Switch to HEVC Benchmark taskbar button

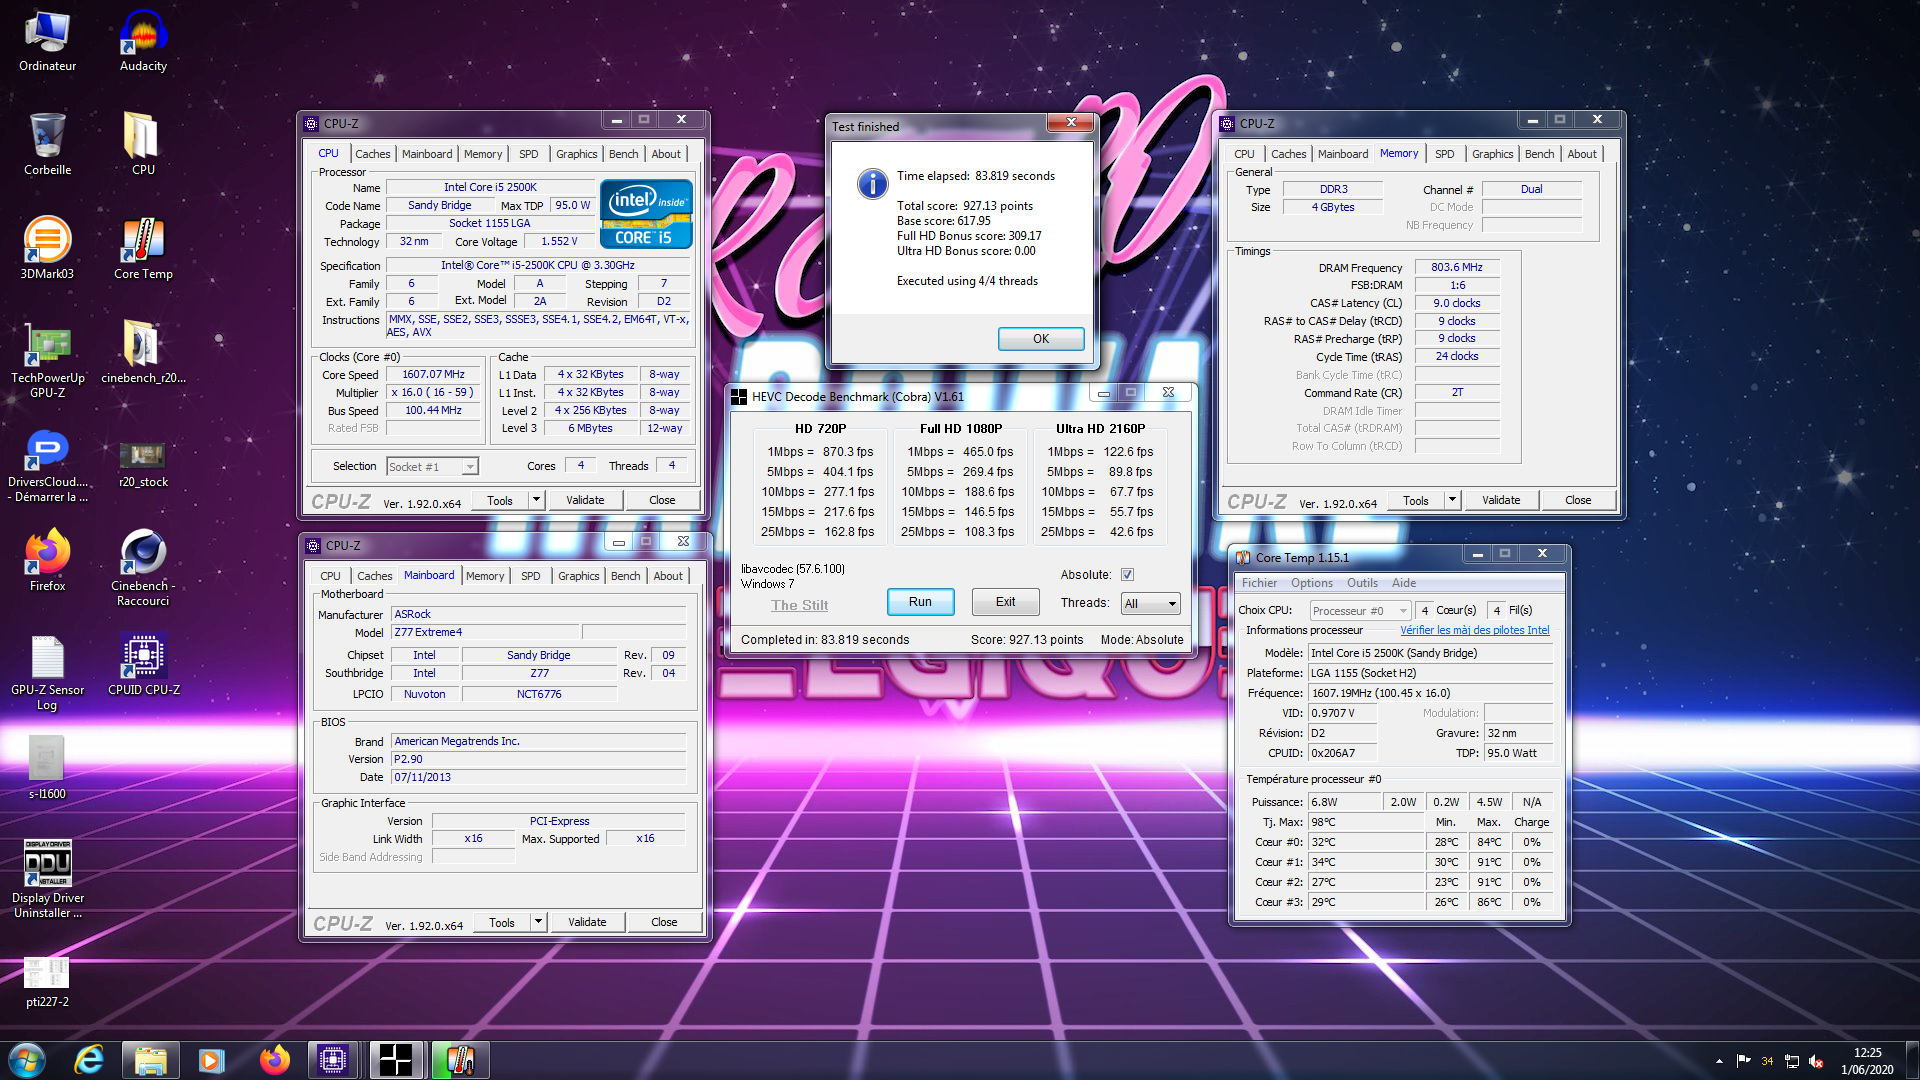[396, 1060]
